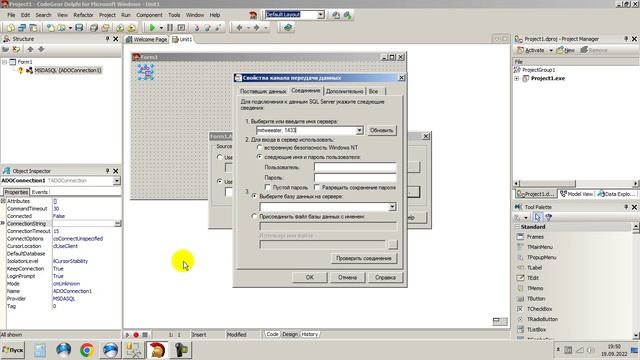Click the Save All toolbar icon

(93, 28)
